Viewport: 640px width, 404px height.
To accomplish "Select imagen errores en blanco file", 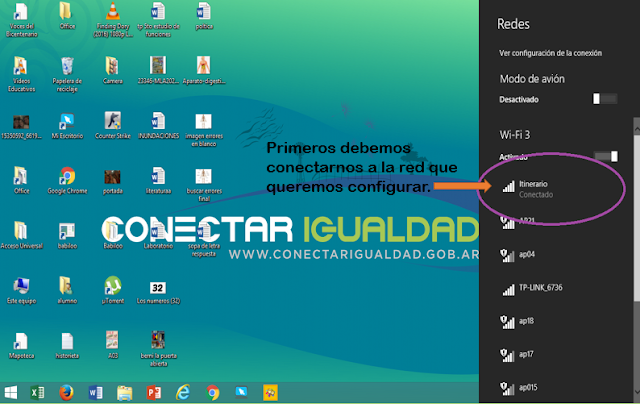I will tap(204, 130).
